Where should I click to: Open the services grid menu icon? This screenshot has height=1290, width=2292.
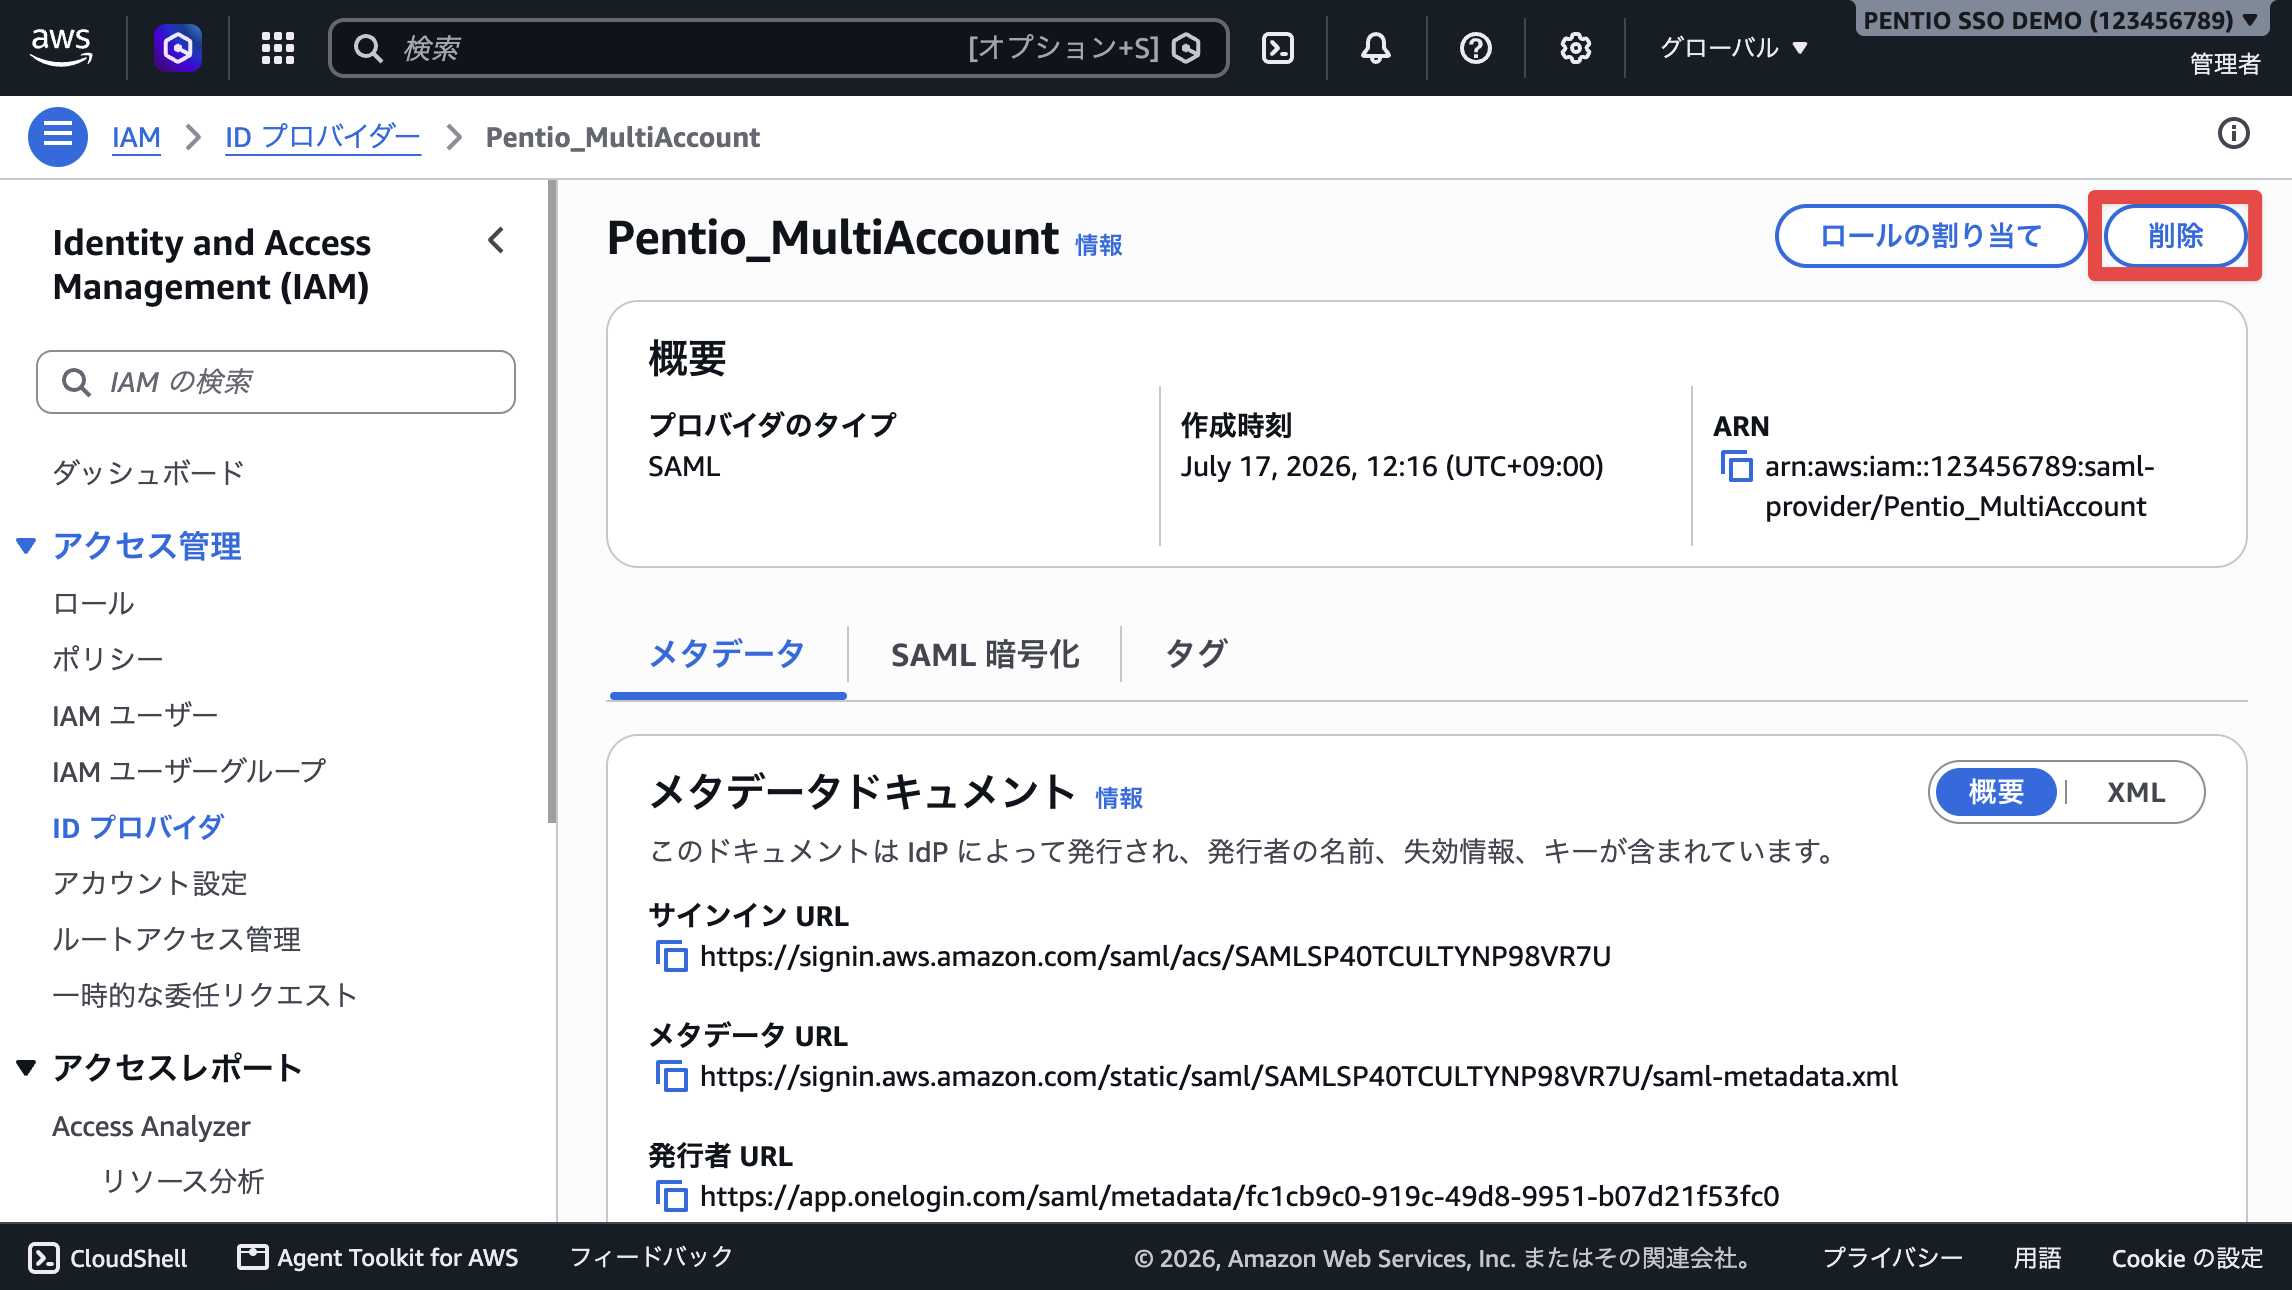pyautogui.click(x=278, y=48)
